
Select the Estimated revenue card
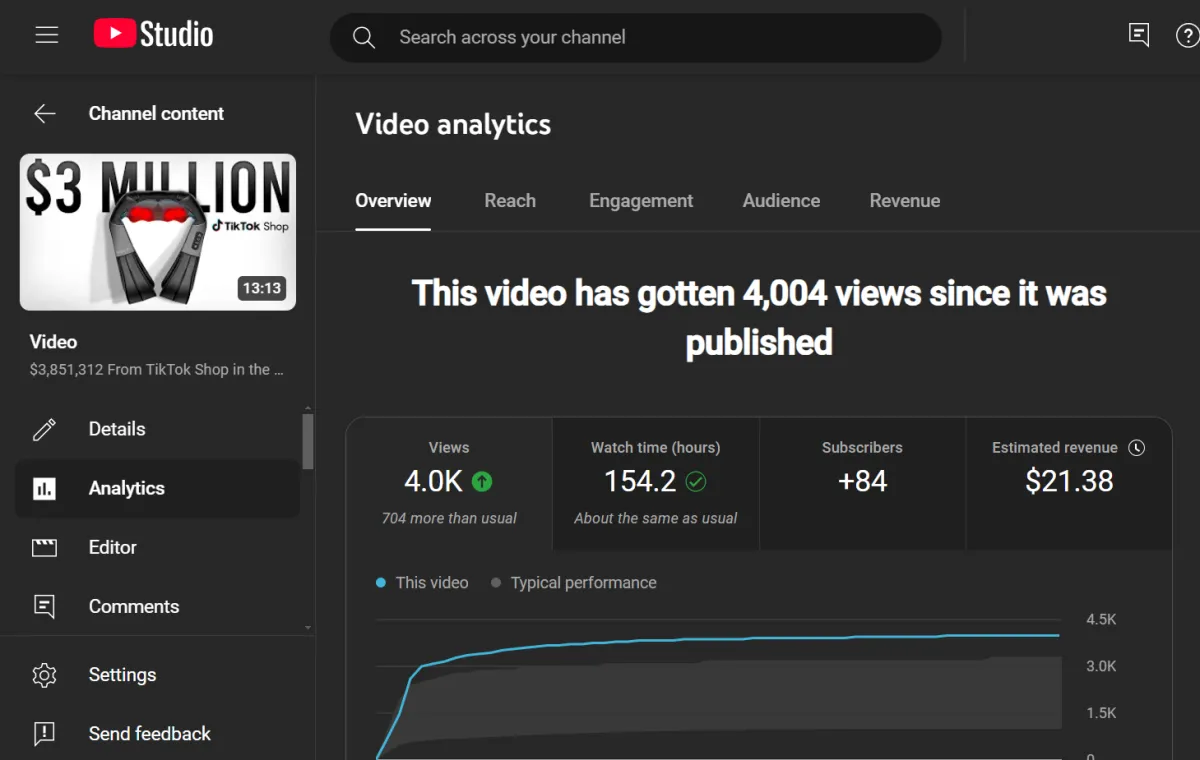click(x=1069, y=484)
